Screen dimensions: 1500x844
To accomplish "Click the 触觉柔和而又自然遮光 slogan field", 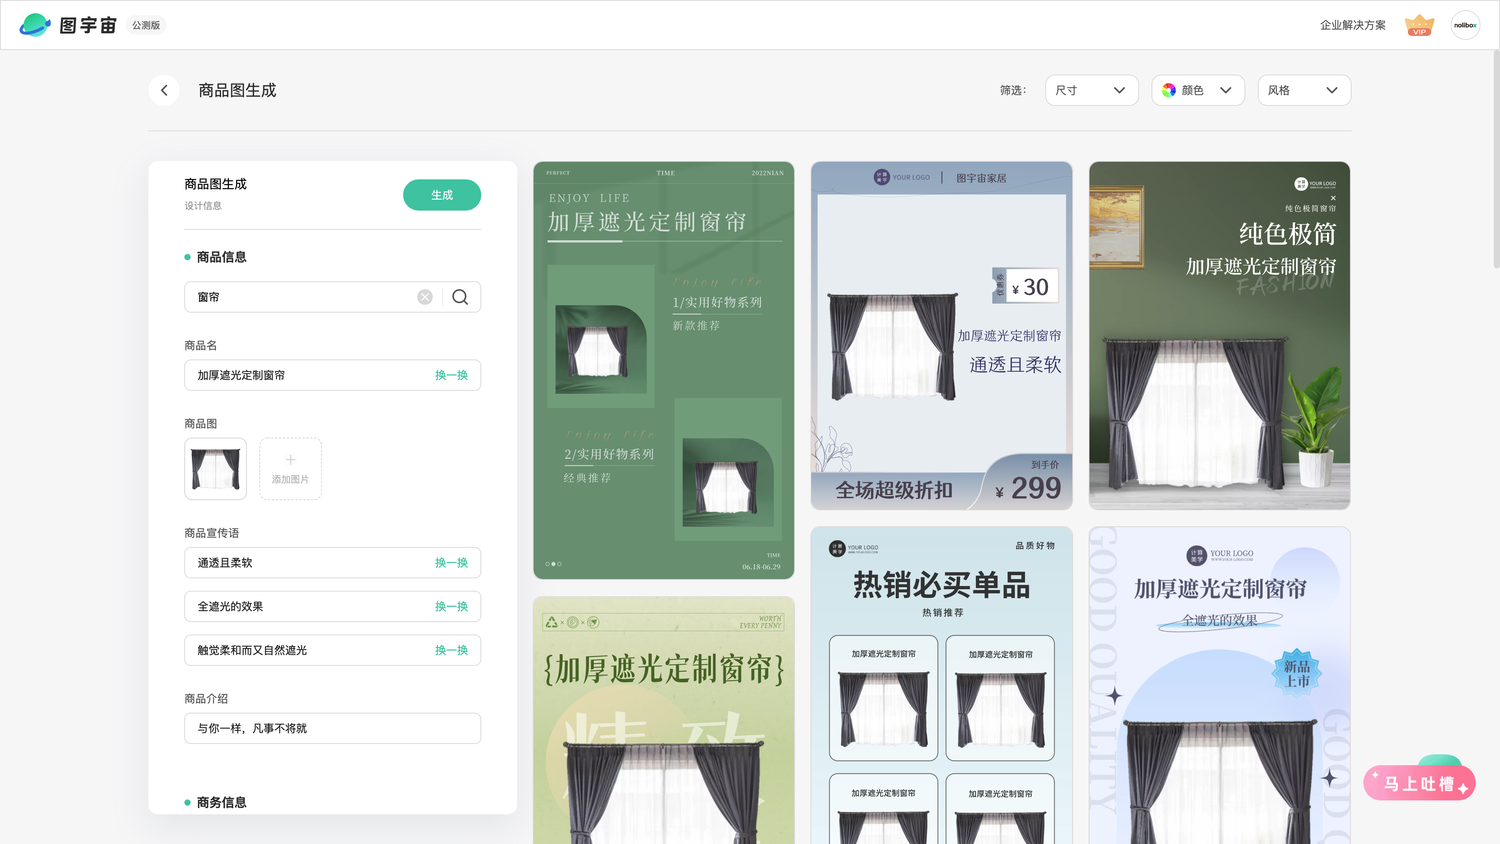I will click(x=332, y=650).
